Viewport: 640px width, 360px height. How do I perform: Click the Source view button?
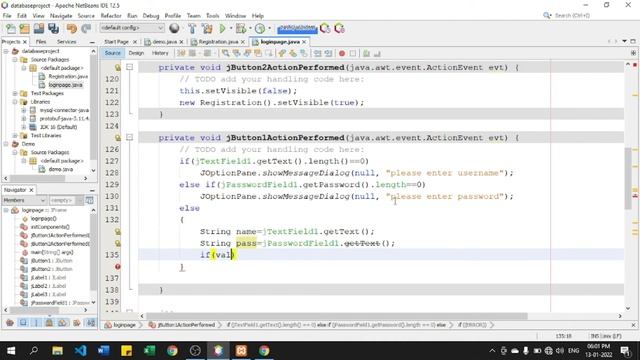pos(113,53)
